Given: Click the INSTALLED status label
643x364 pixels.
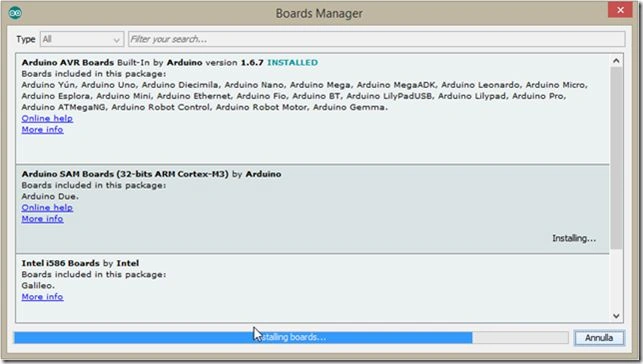Looking at the screenshot, I should pos(292,63).
